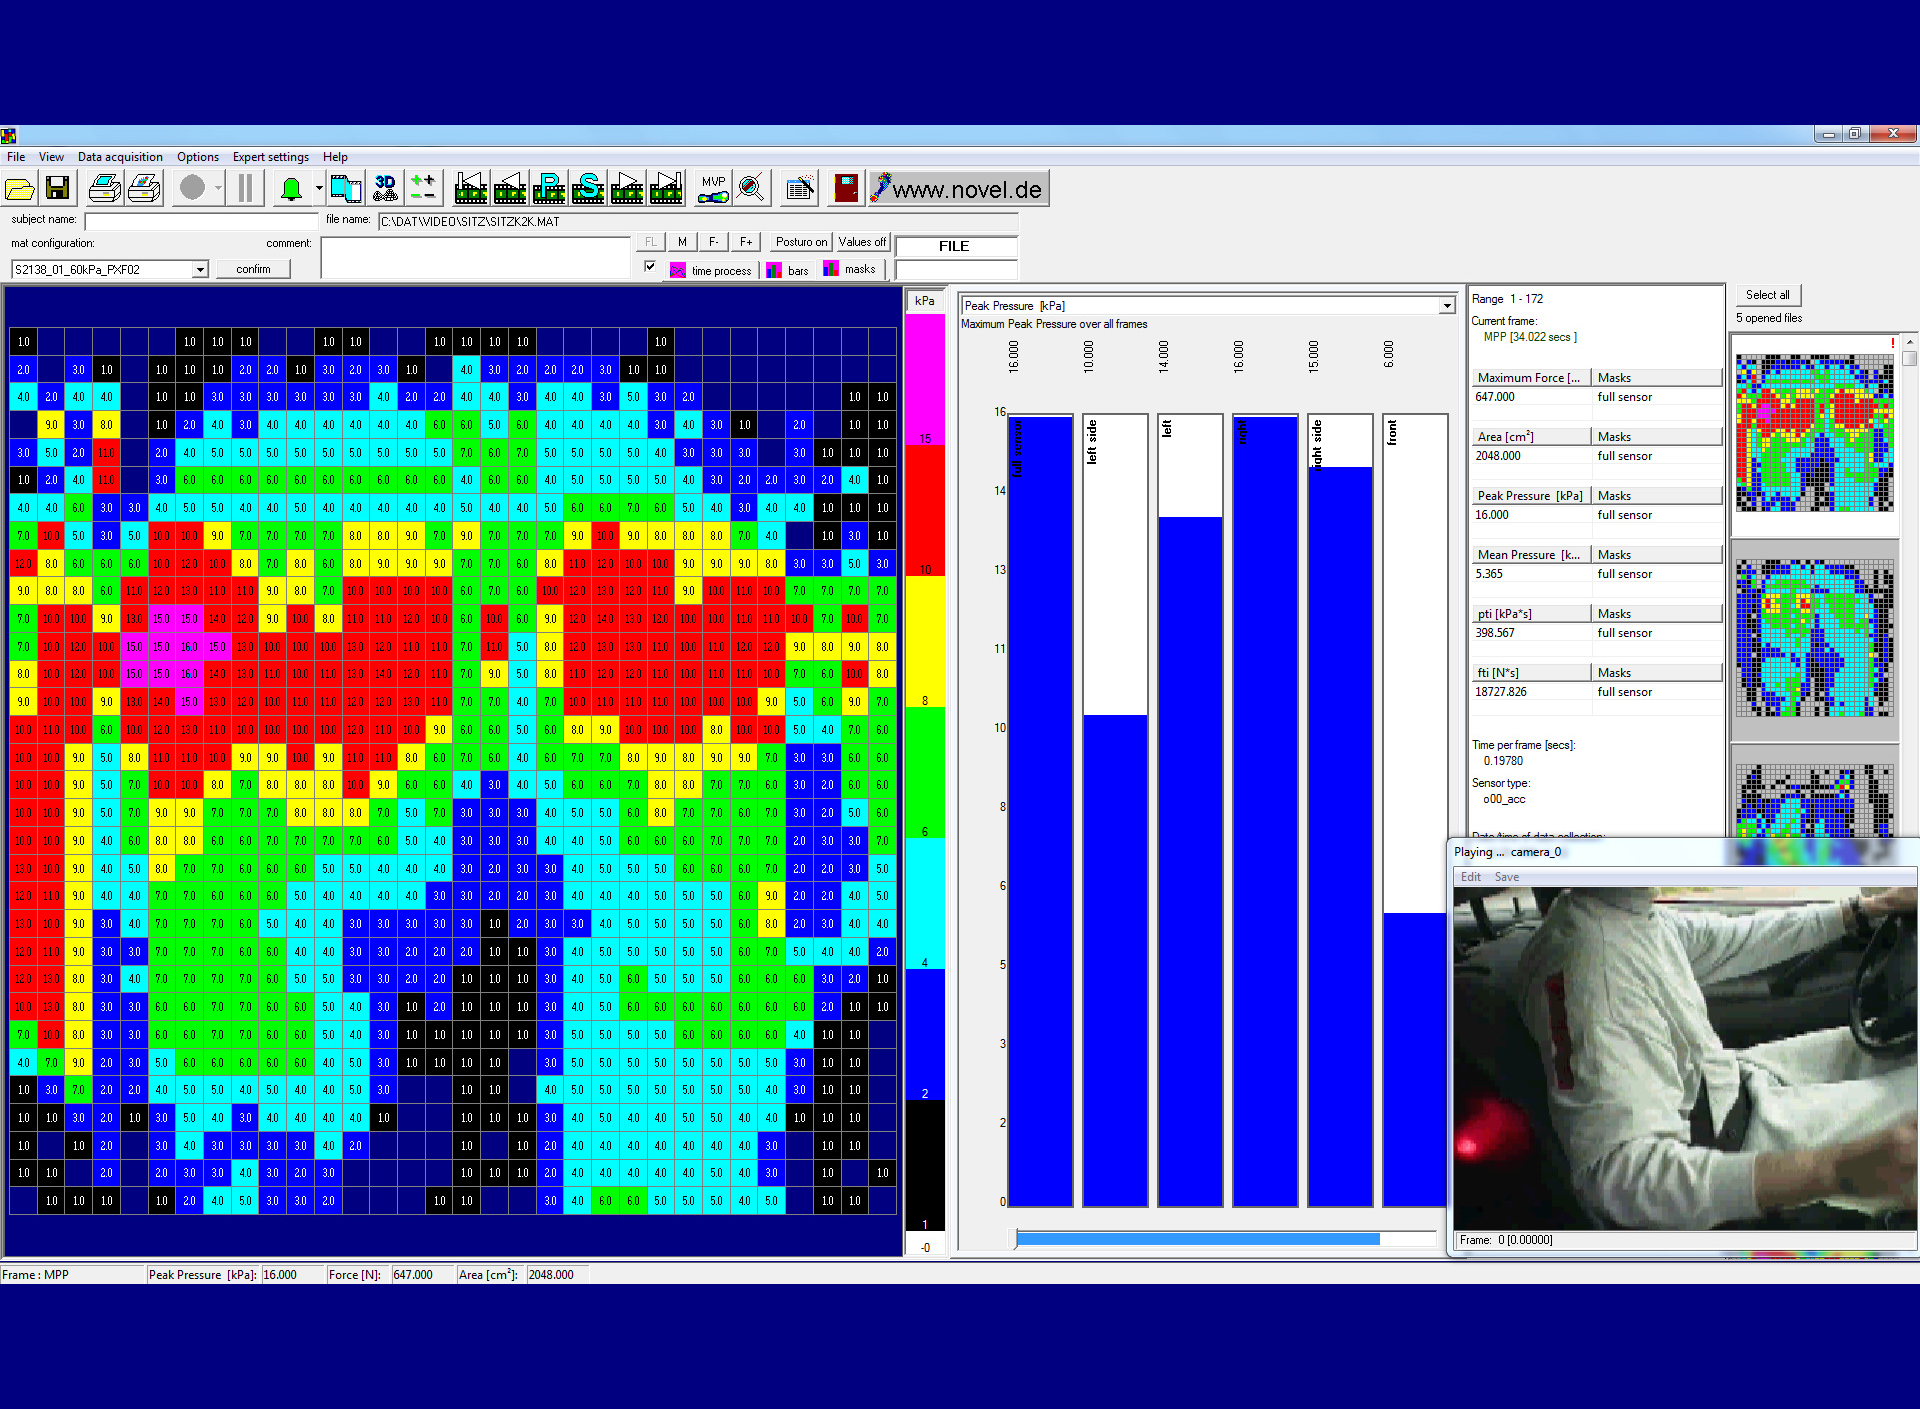Screen dimensions: 1920x1409
Task: Click the P film strip icon
Action: click(549, 189)
